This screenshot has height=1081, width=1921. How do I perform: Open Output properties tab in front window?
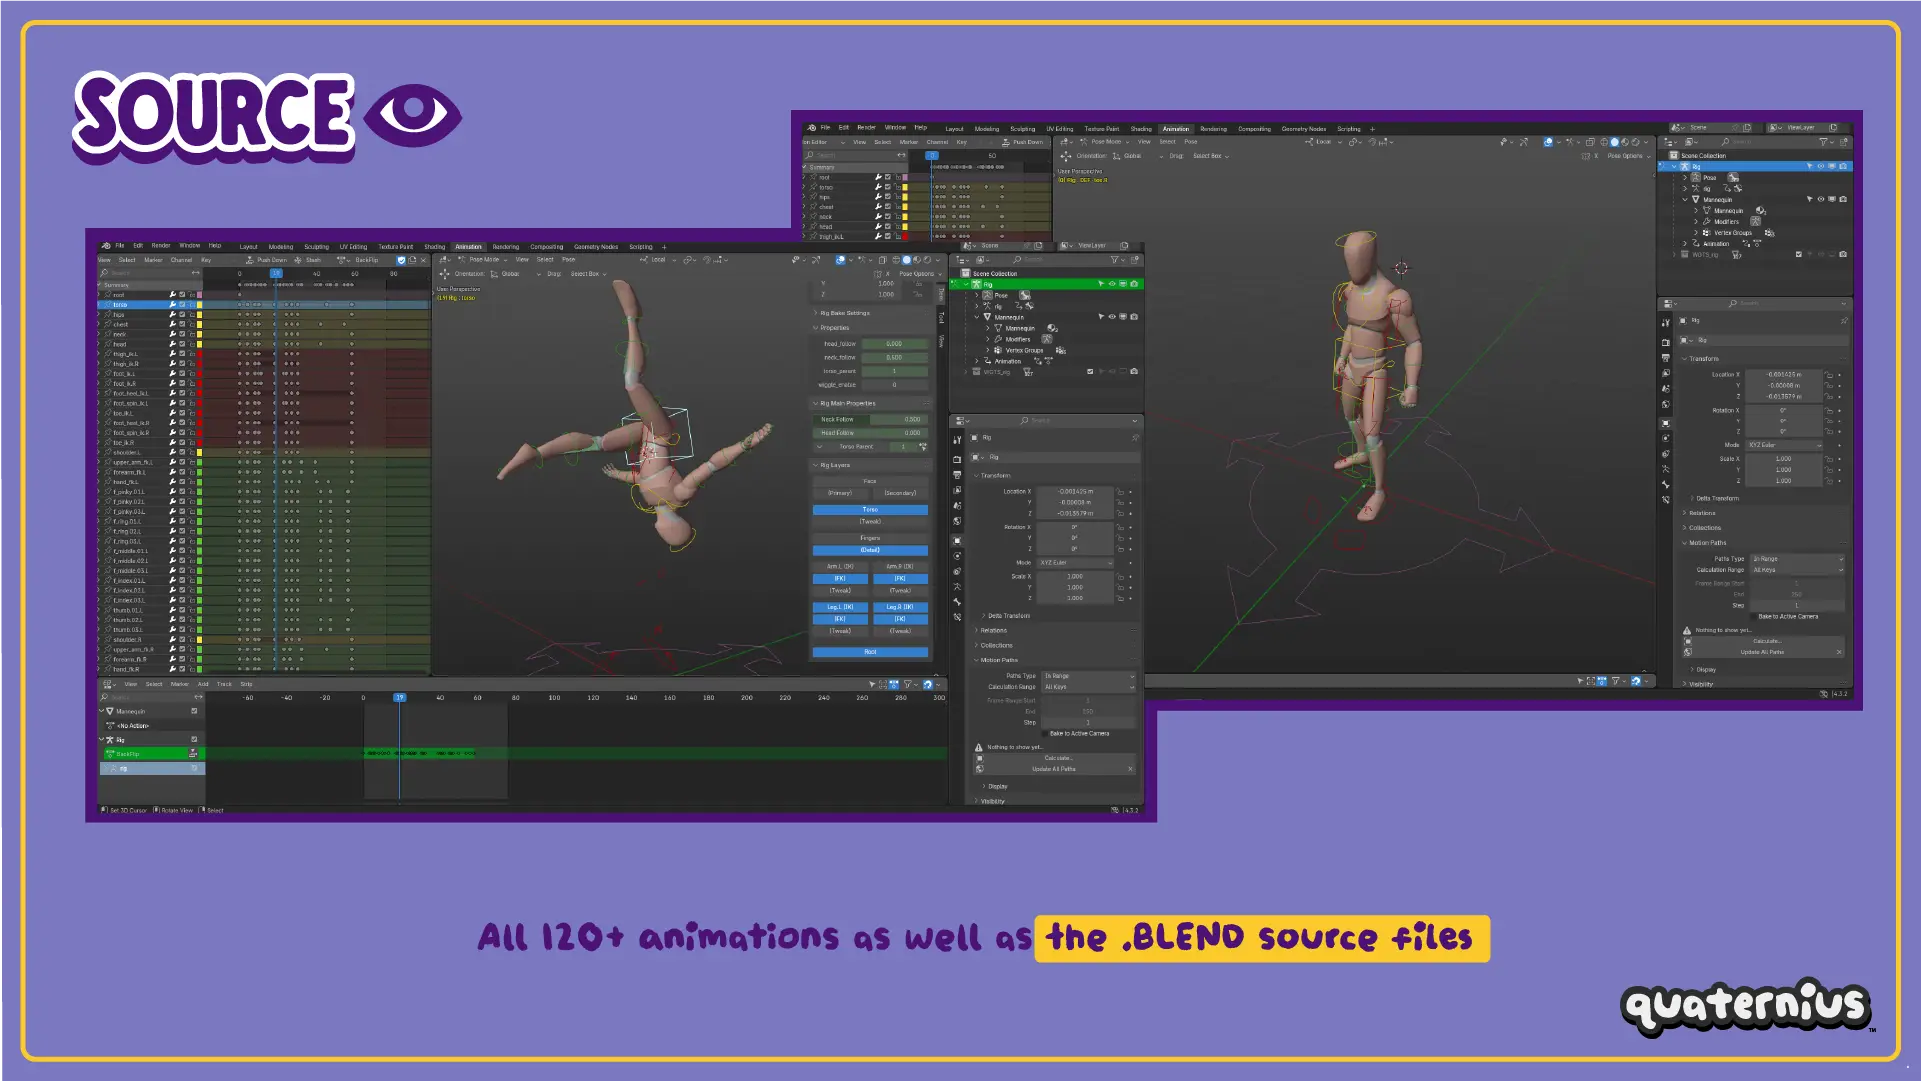pos(957,475)
